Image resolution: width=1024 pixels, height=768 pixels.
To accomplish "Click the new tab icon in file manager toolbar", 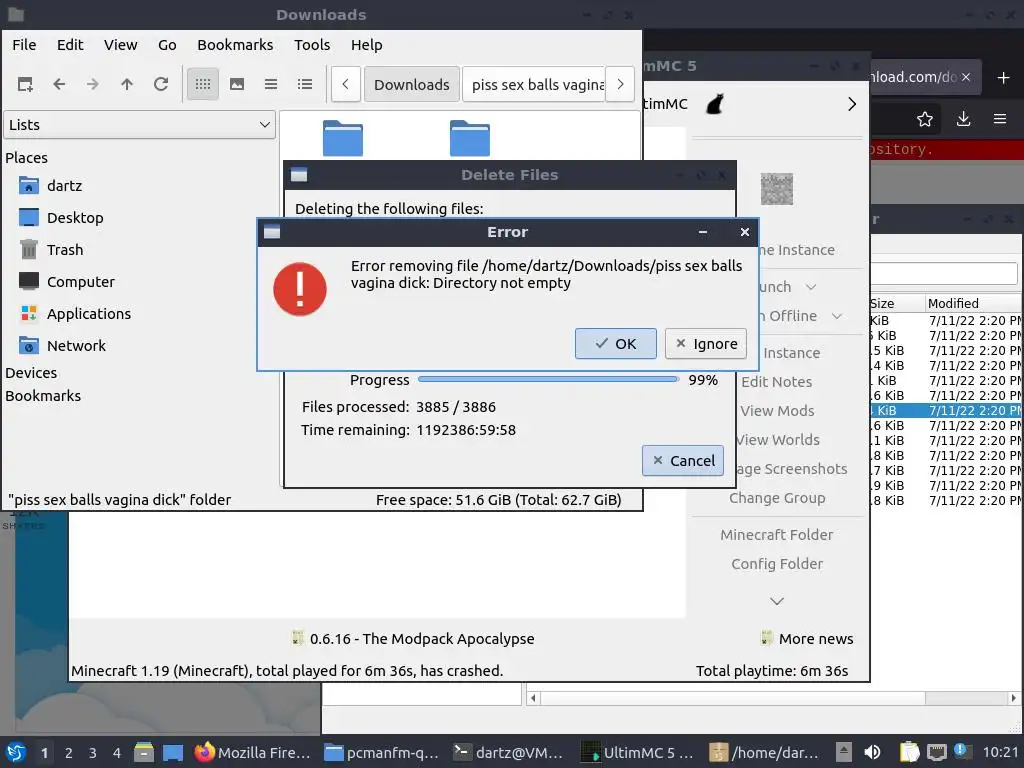I will [25, 84].
